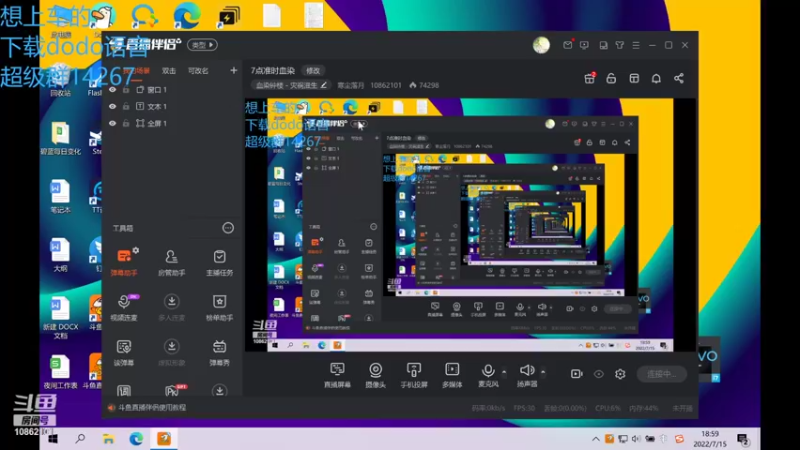The image size is (800, 450).
Task: Click the record video icon
Action: (577, 374)
